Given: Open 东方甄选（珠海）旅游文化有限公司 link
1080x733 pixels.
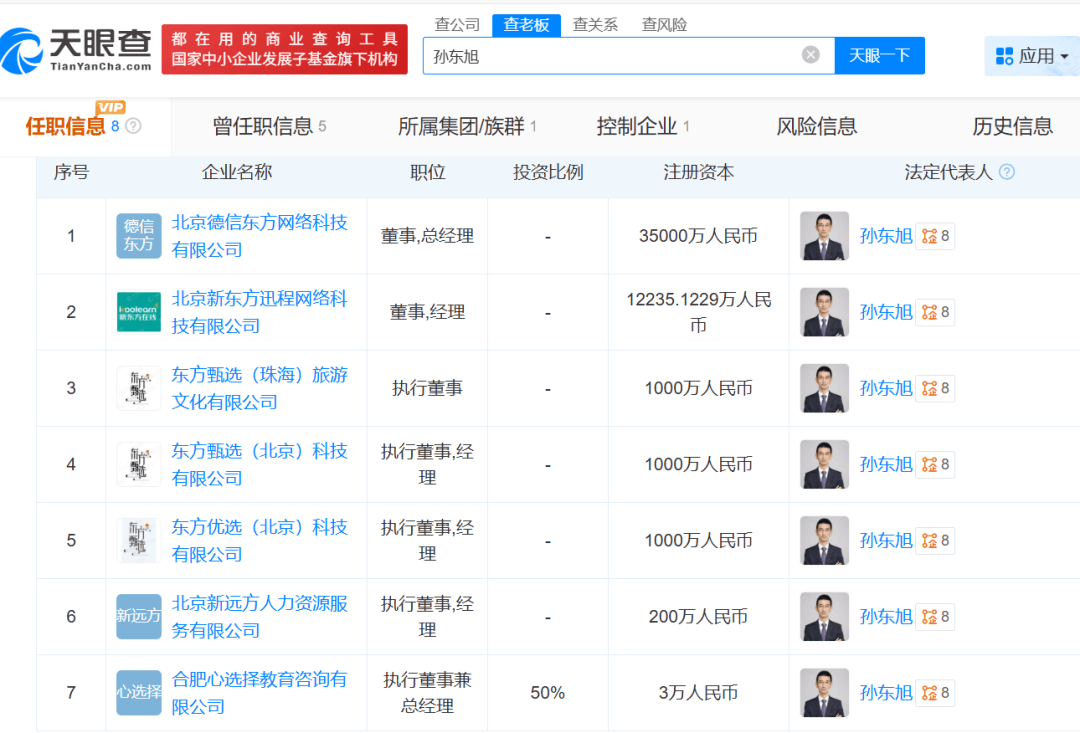Looking at the screenshot, I should (x=259, y=388).
